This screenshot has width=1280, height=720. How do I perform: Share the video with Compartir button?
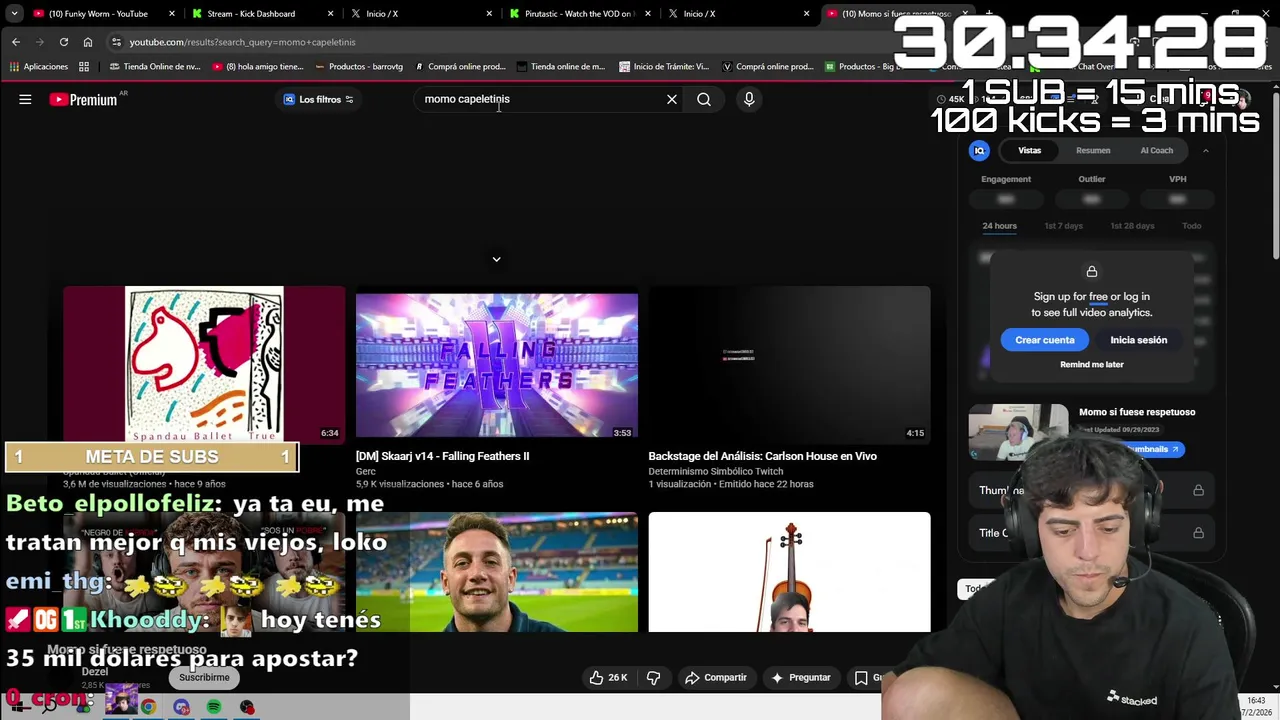pyautogui.click(x=715, y=677)
